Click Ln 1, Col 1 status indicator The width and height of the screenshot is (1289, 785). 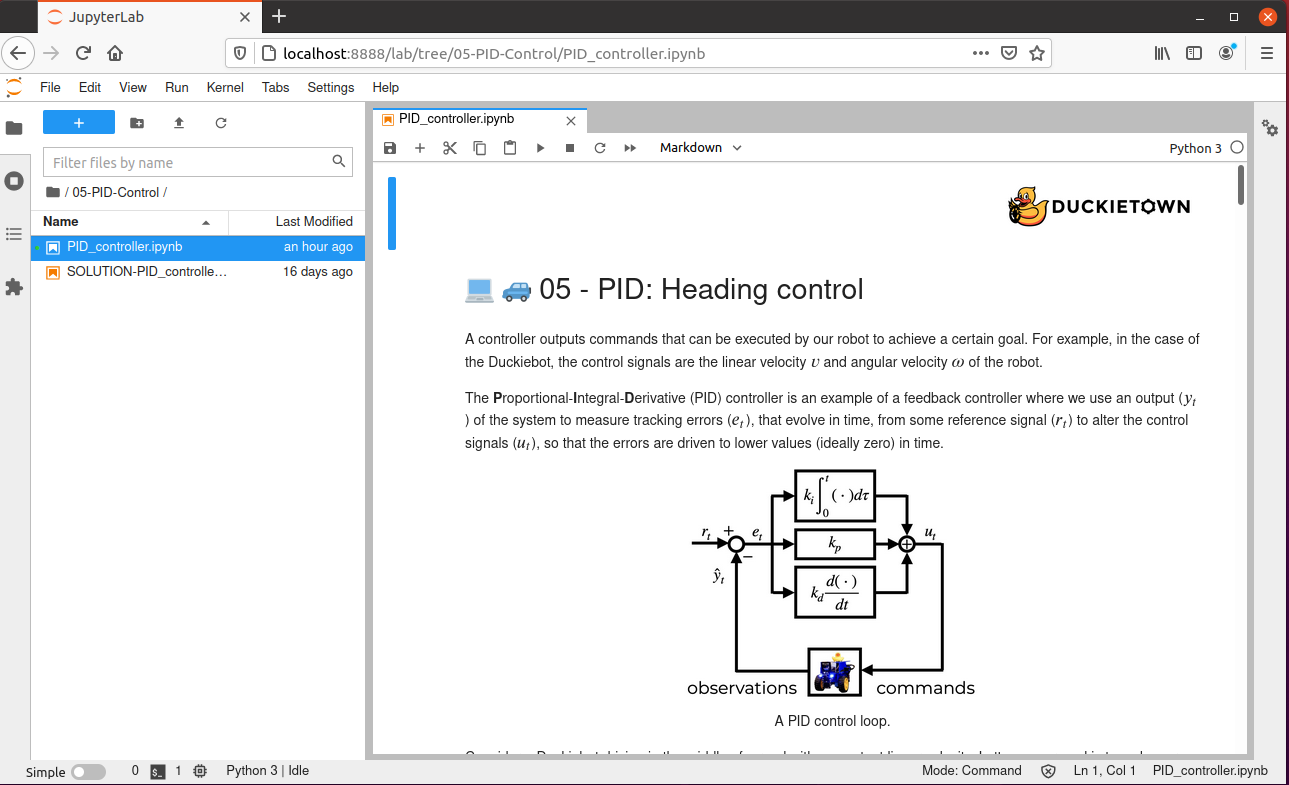point(1105,771)
